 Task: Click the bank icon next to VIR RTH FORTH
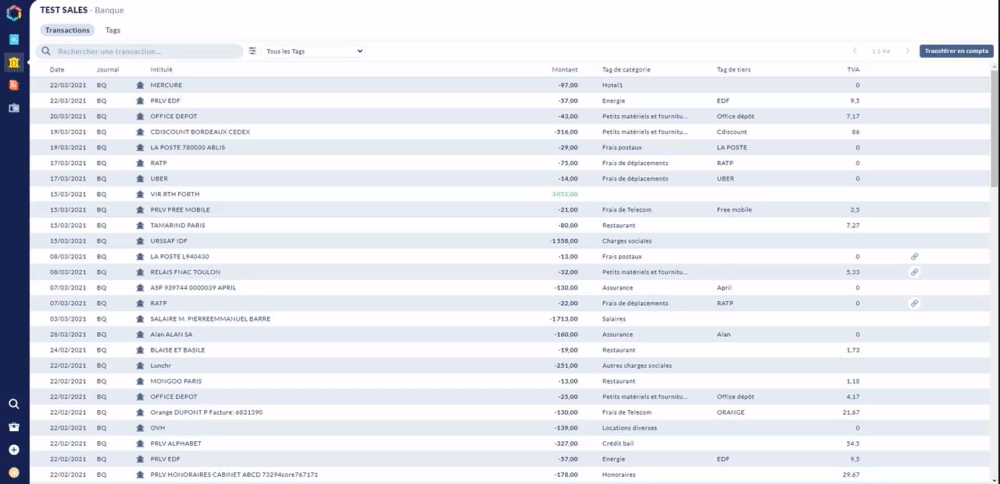point(140,194)
